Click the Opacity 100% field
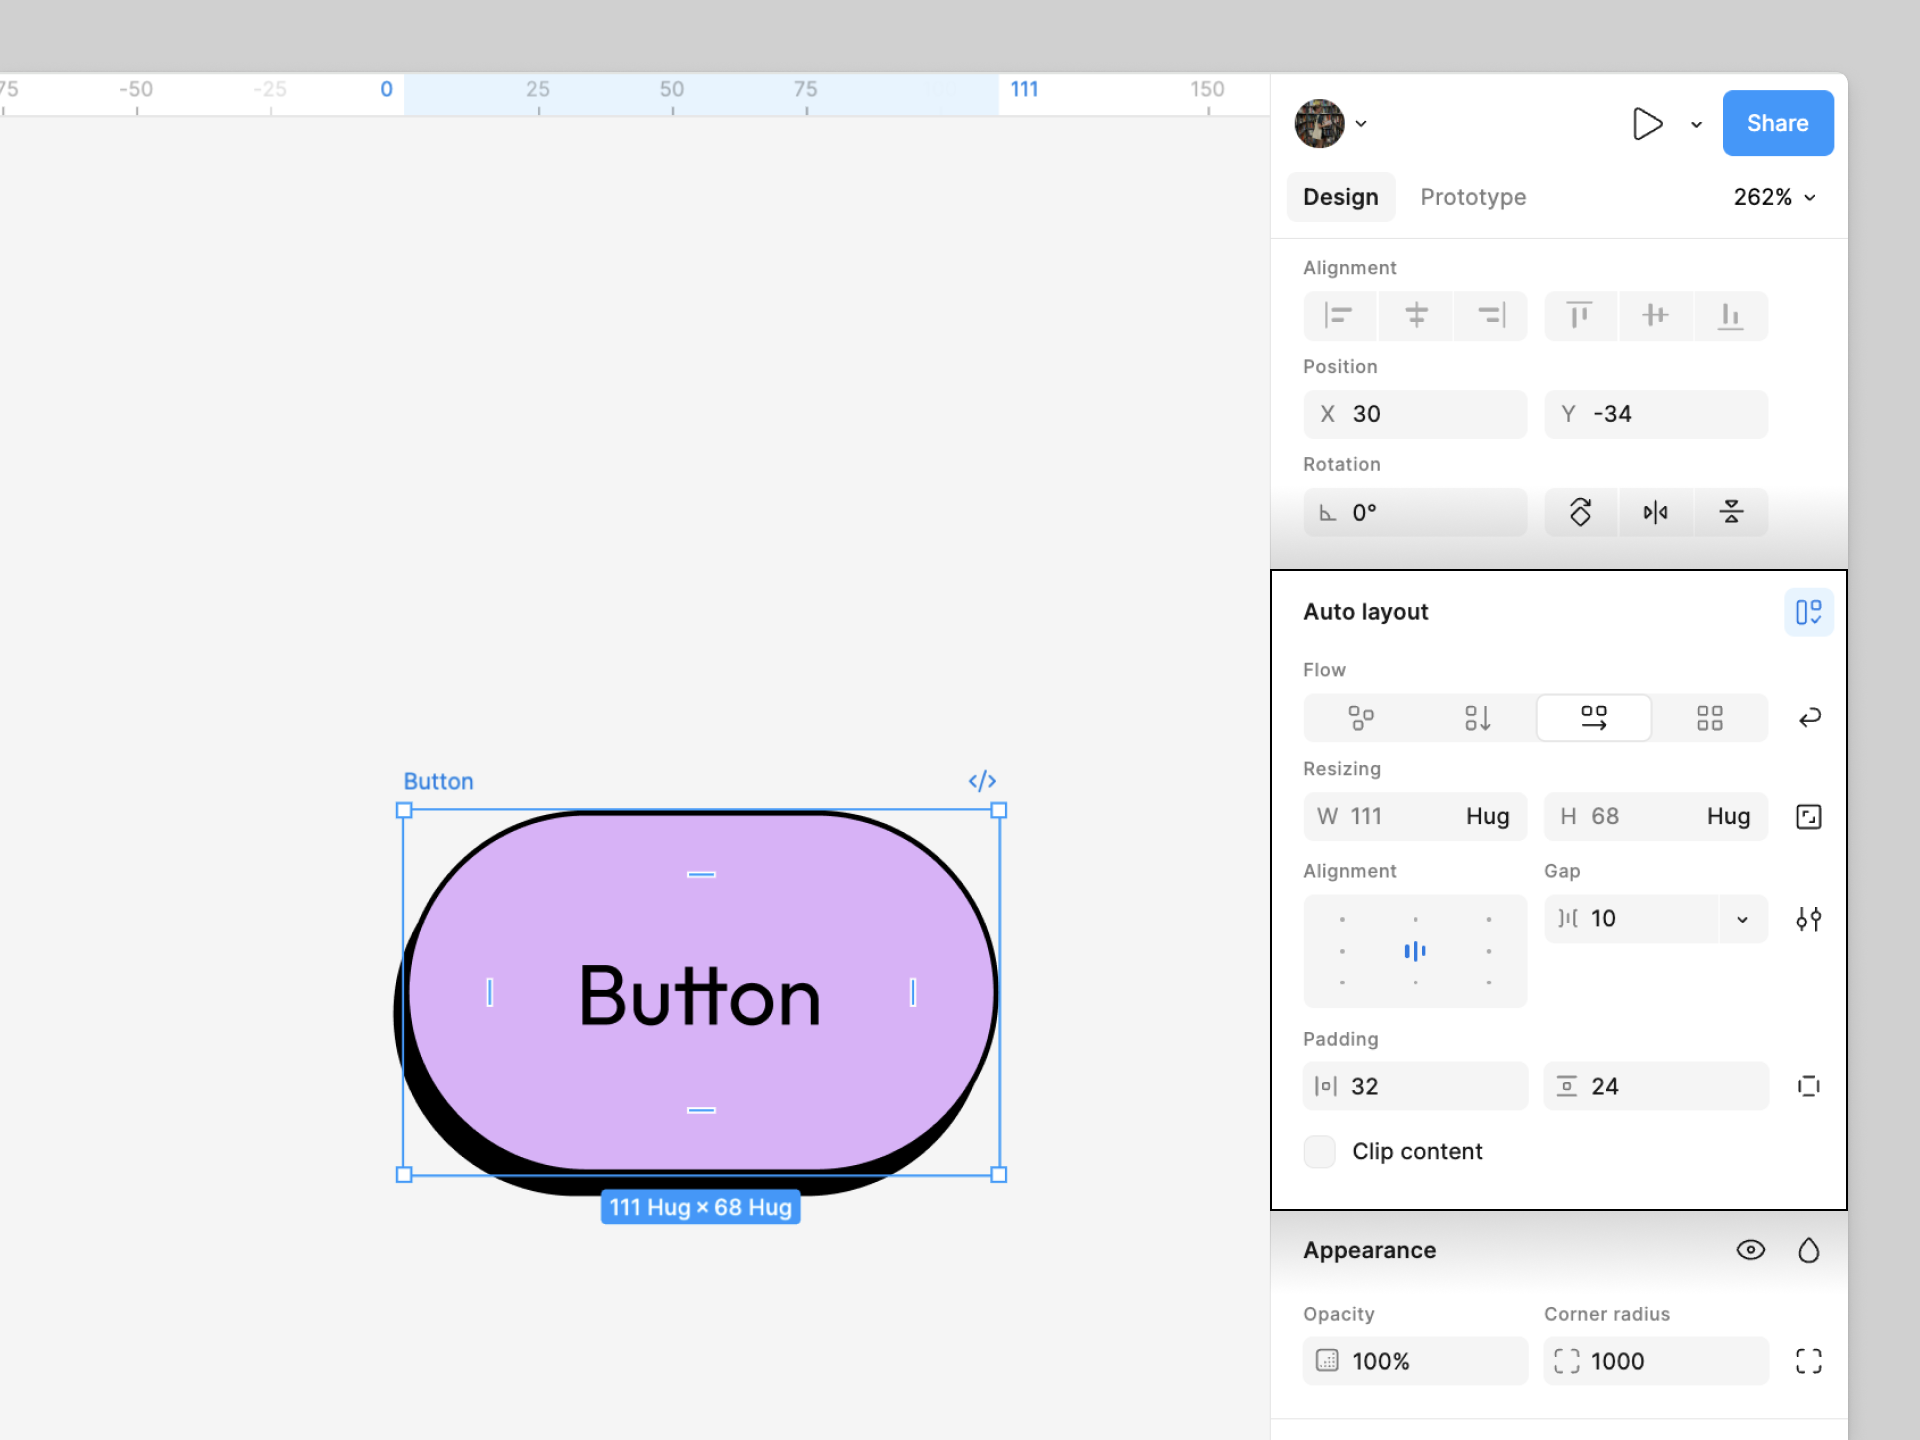 [x=1415, y=1361]
